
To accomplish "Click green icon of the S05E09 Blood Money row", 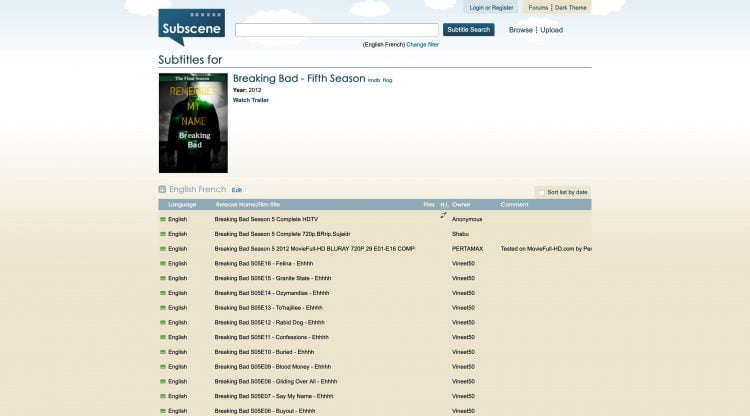I will 163,367.
